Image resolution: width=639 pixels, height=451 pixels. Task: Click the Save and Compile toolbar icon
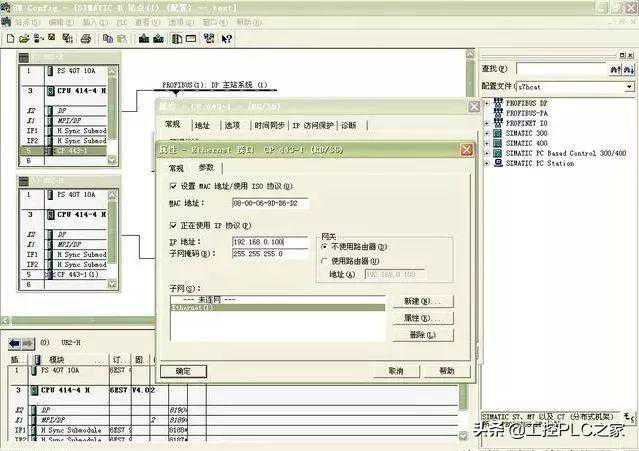pos(67,39)
